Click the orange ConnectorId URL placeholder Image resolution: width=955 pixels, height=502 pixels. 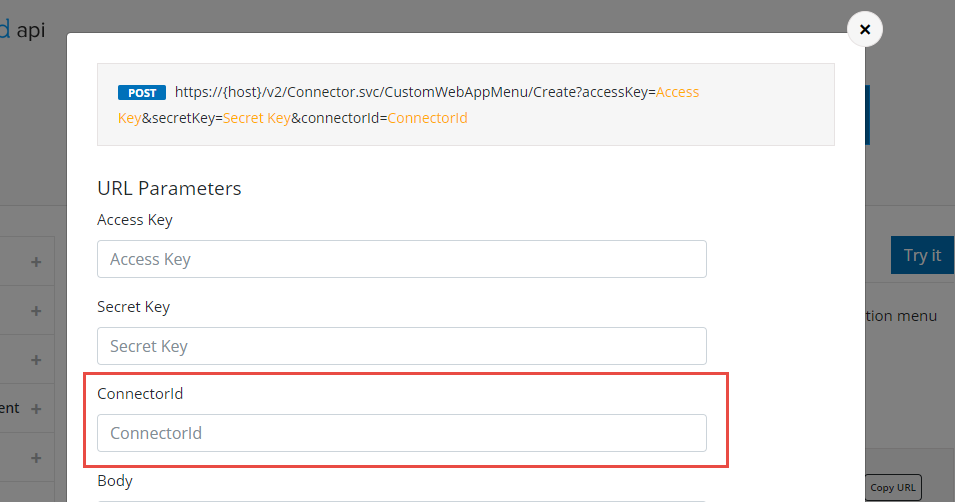[x=427, y=118]
